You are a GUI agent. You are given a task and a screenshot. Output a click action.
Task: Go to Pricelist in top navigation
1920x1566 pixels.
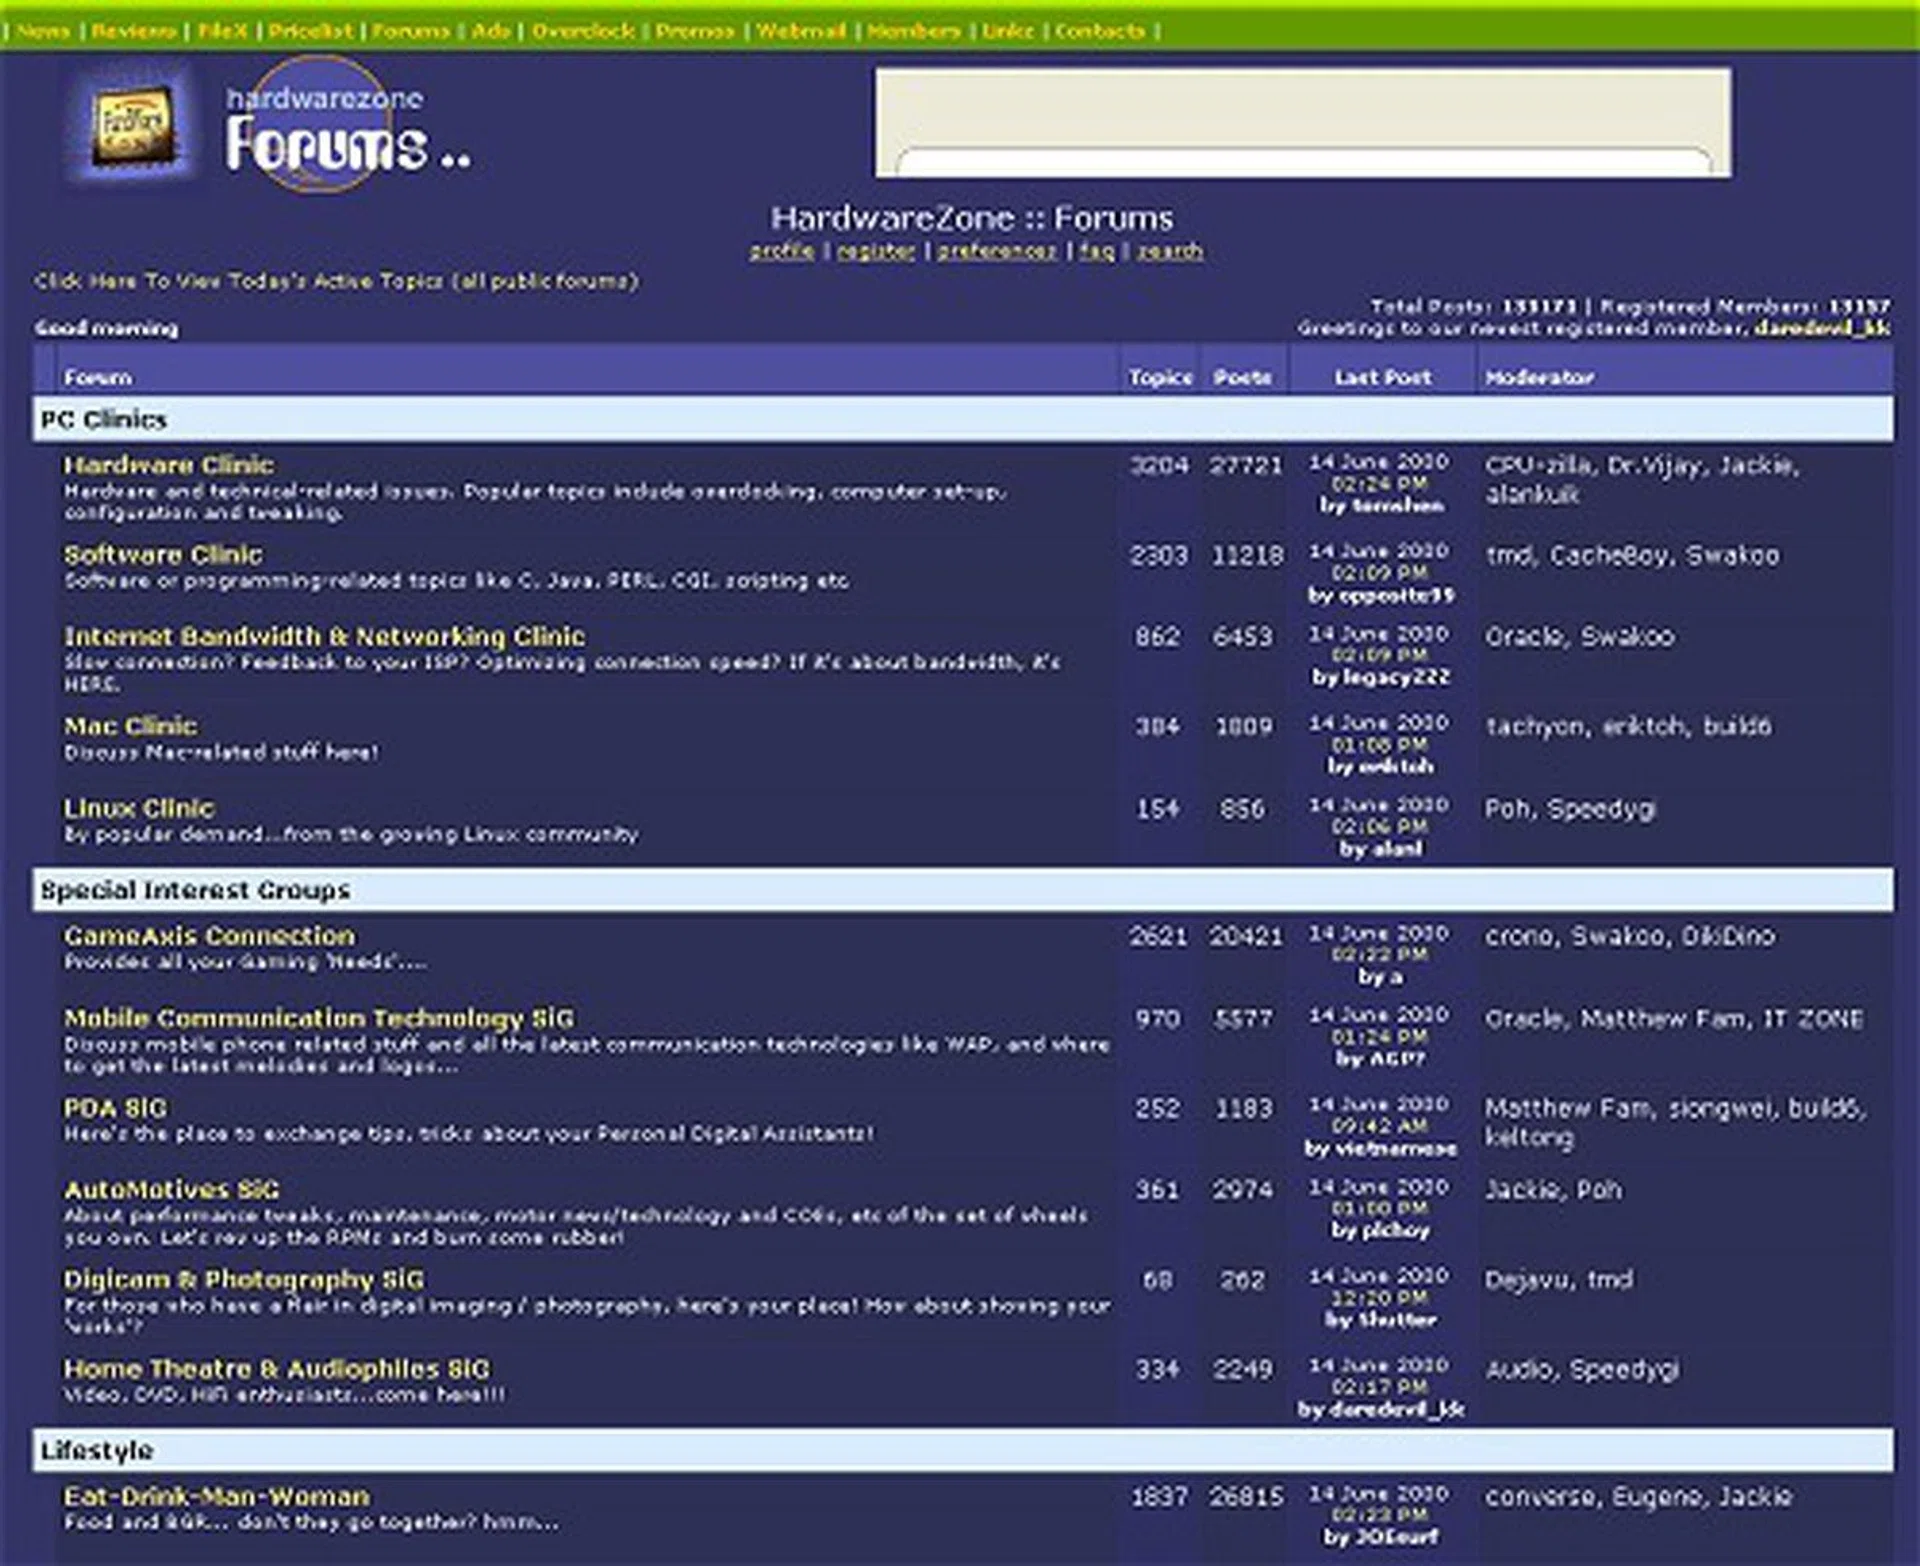point(311,31)
